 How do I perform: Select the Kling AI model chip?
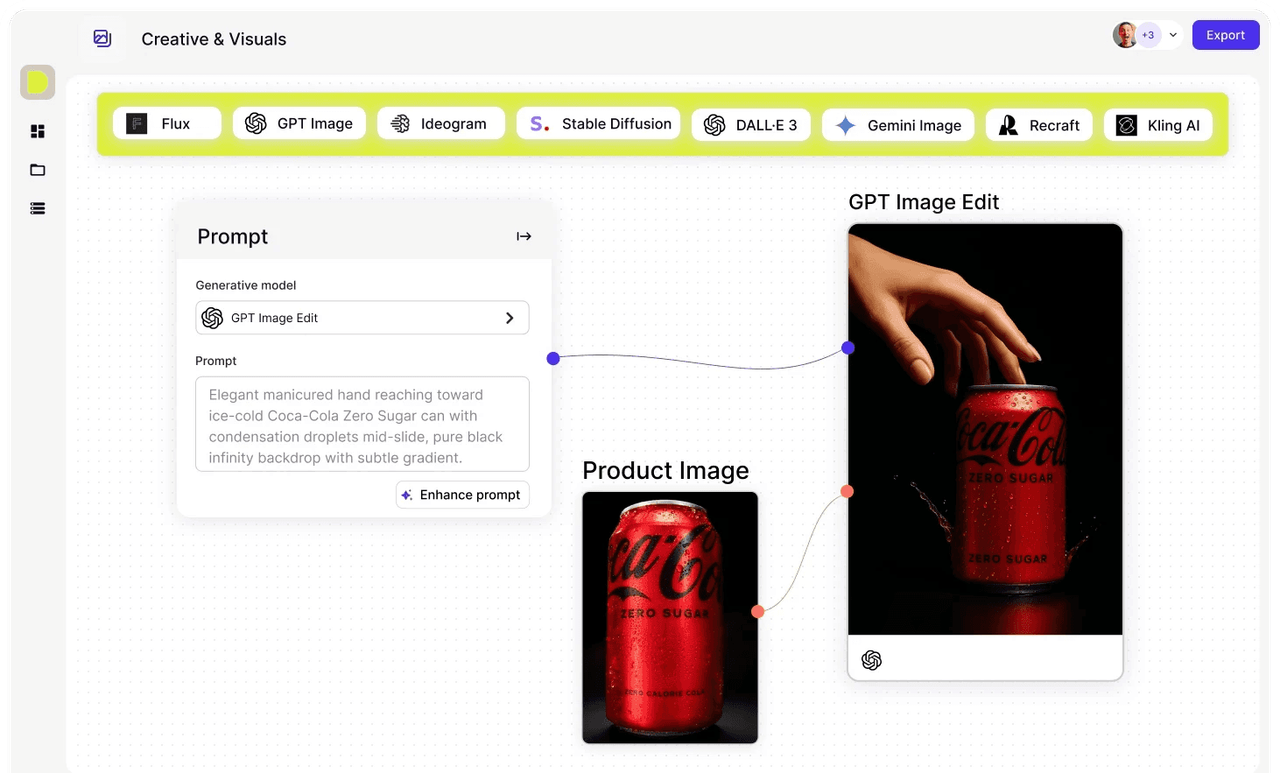click(1158, 125)
